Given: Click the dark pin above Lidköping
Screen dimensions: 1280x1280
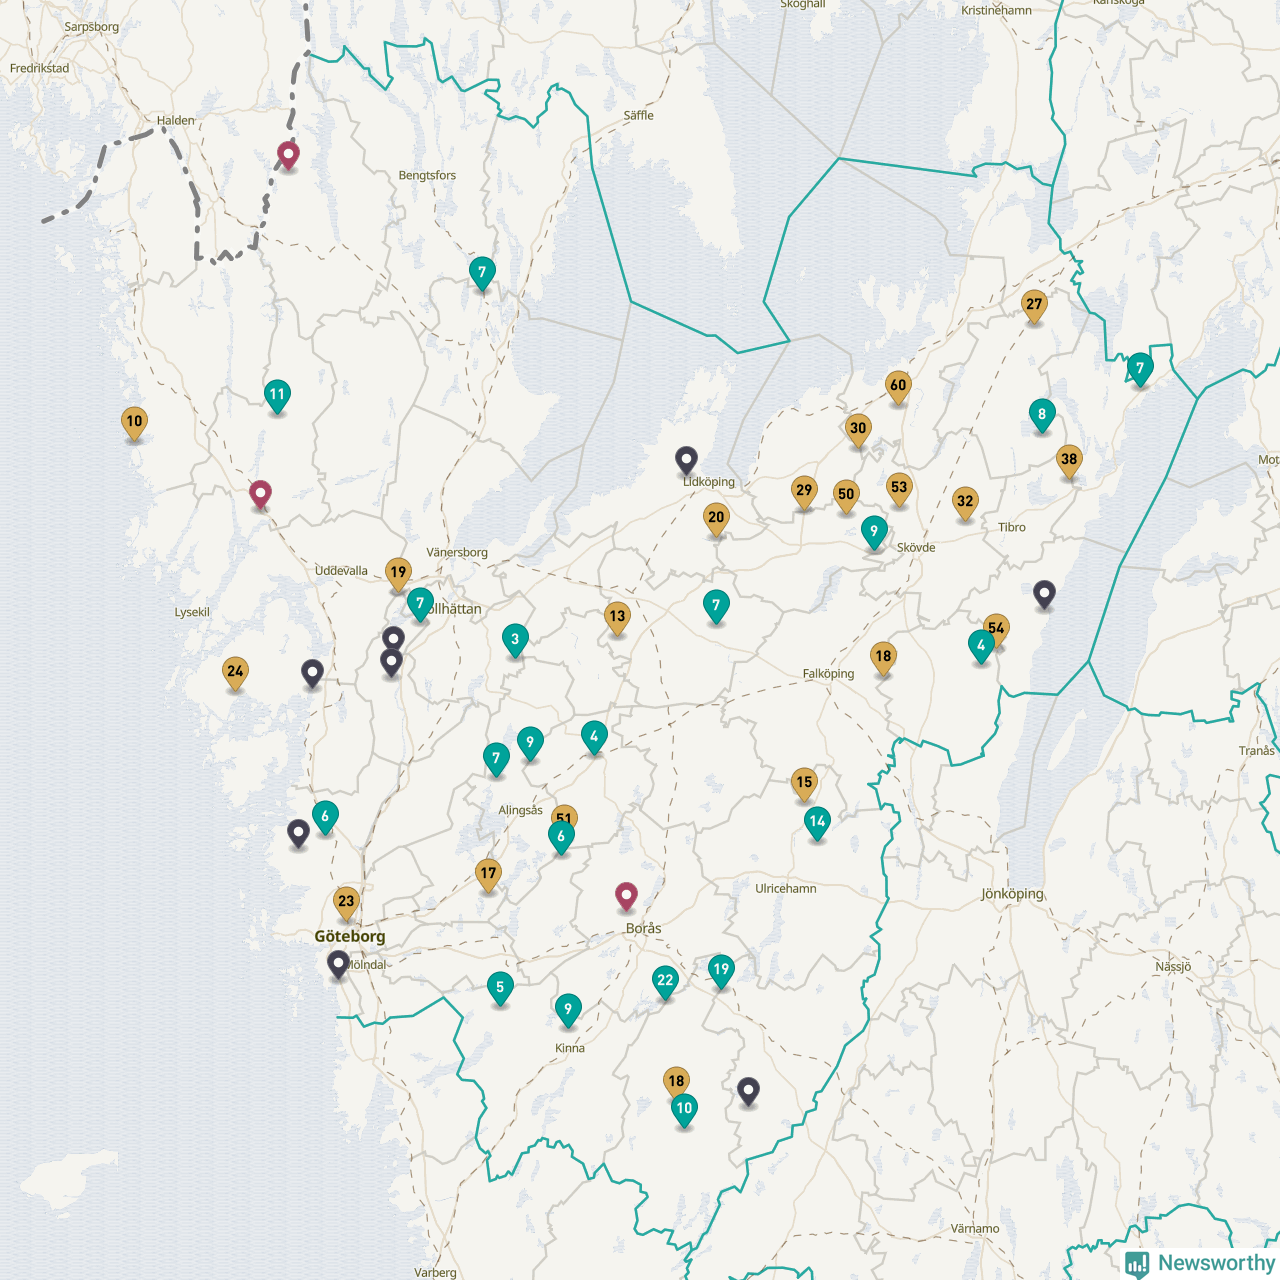Looking at the screenshot, I should [686, 460].
